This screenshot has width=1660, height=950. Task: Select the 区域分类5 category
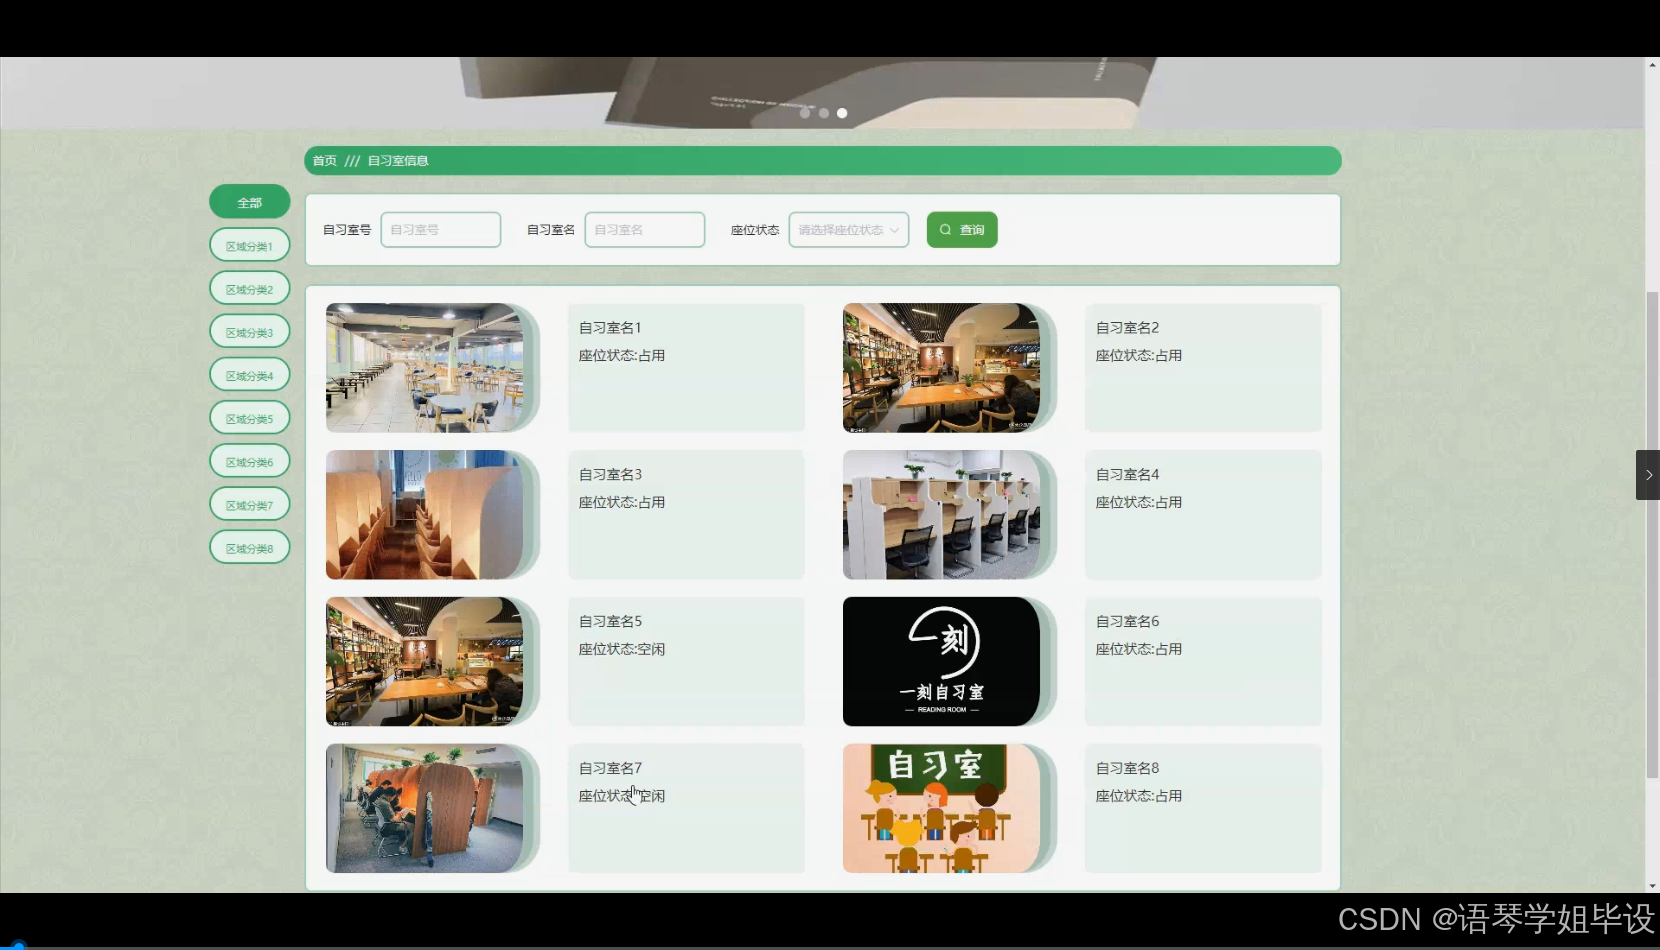pos(249,417)
